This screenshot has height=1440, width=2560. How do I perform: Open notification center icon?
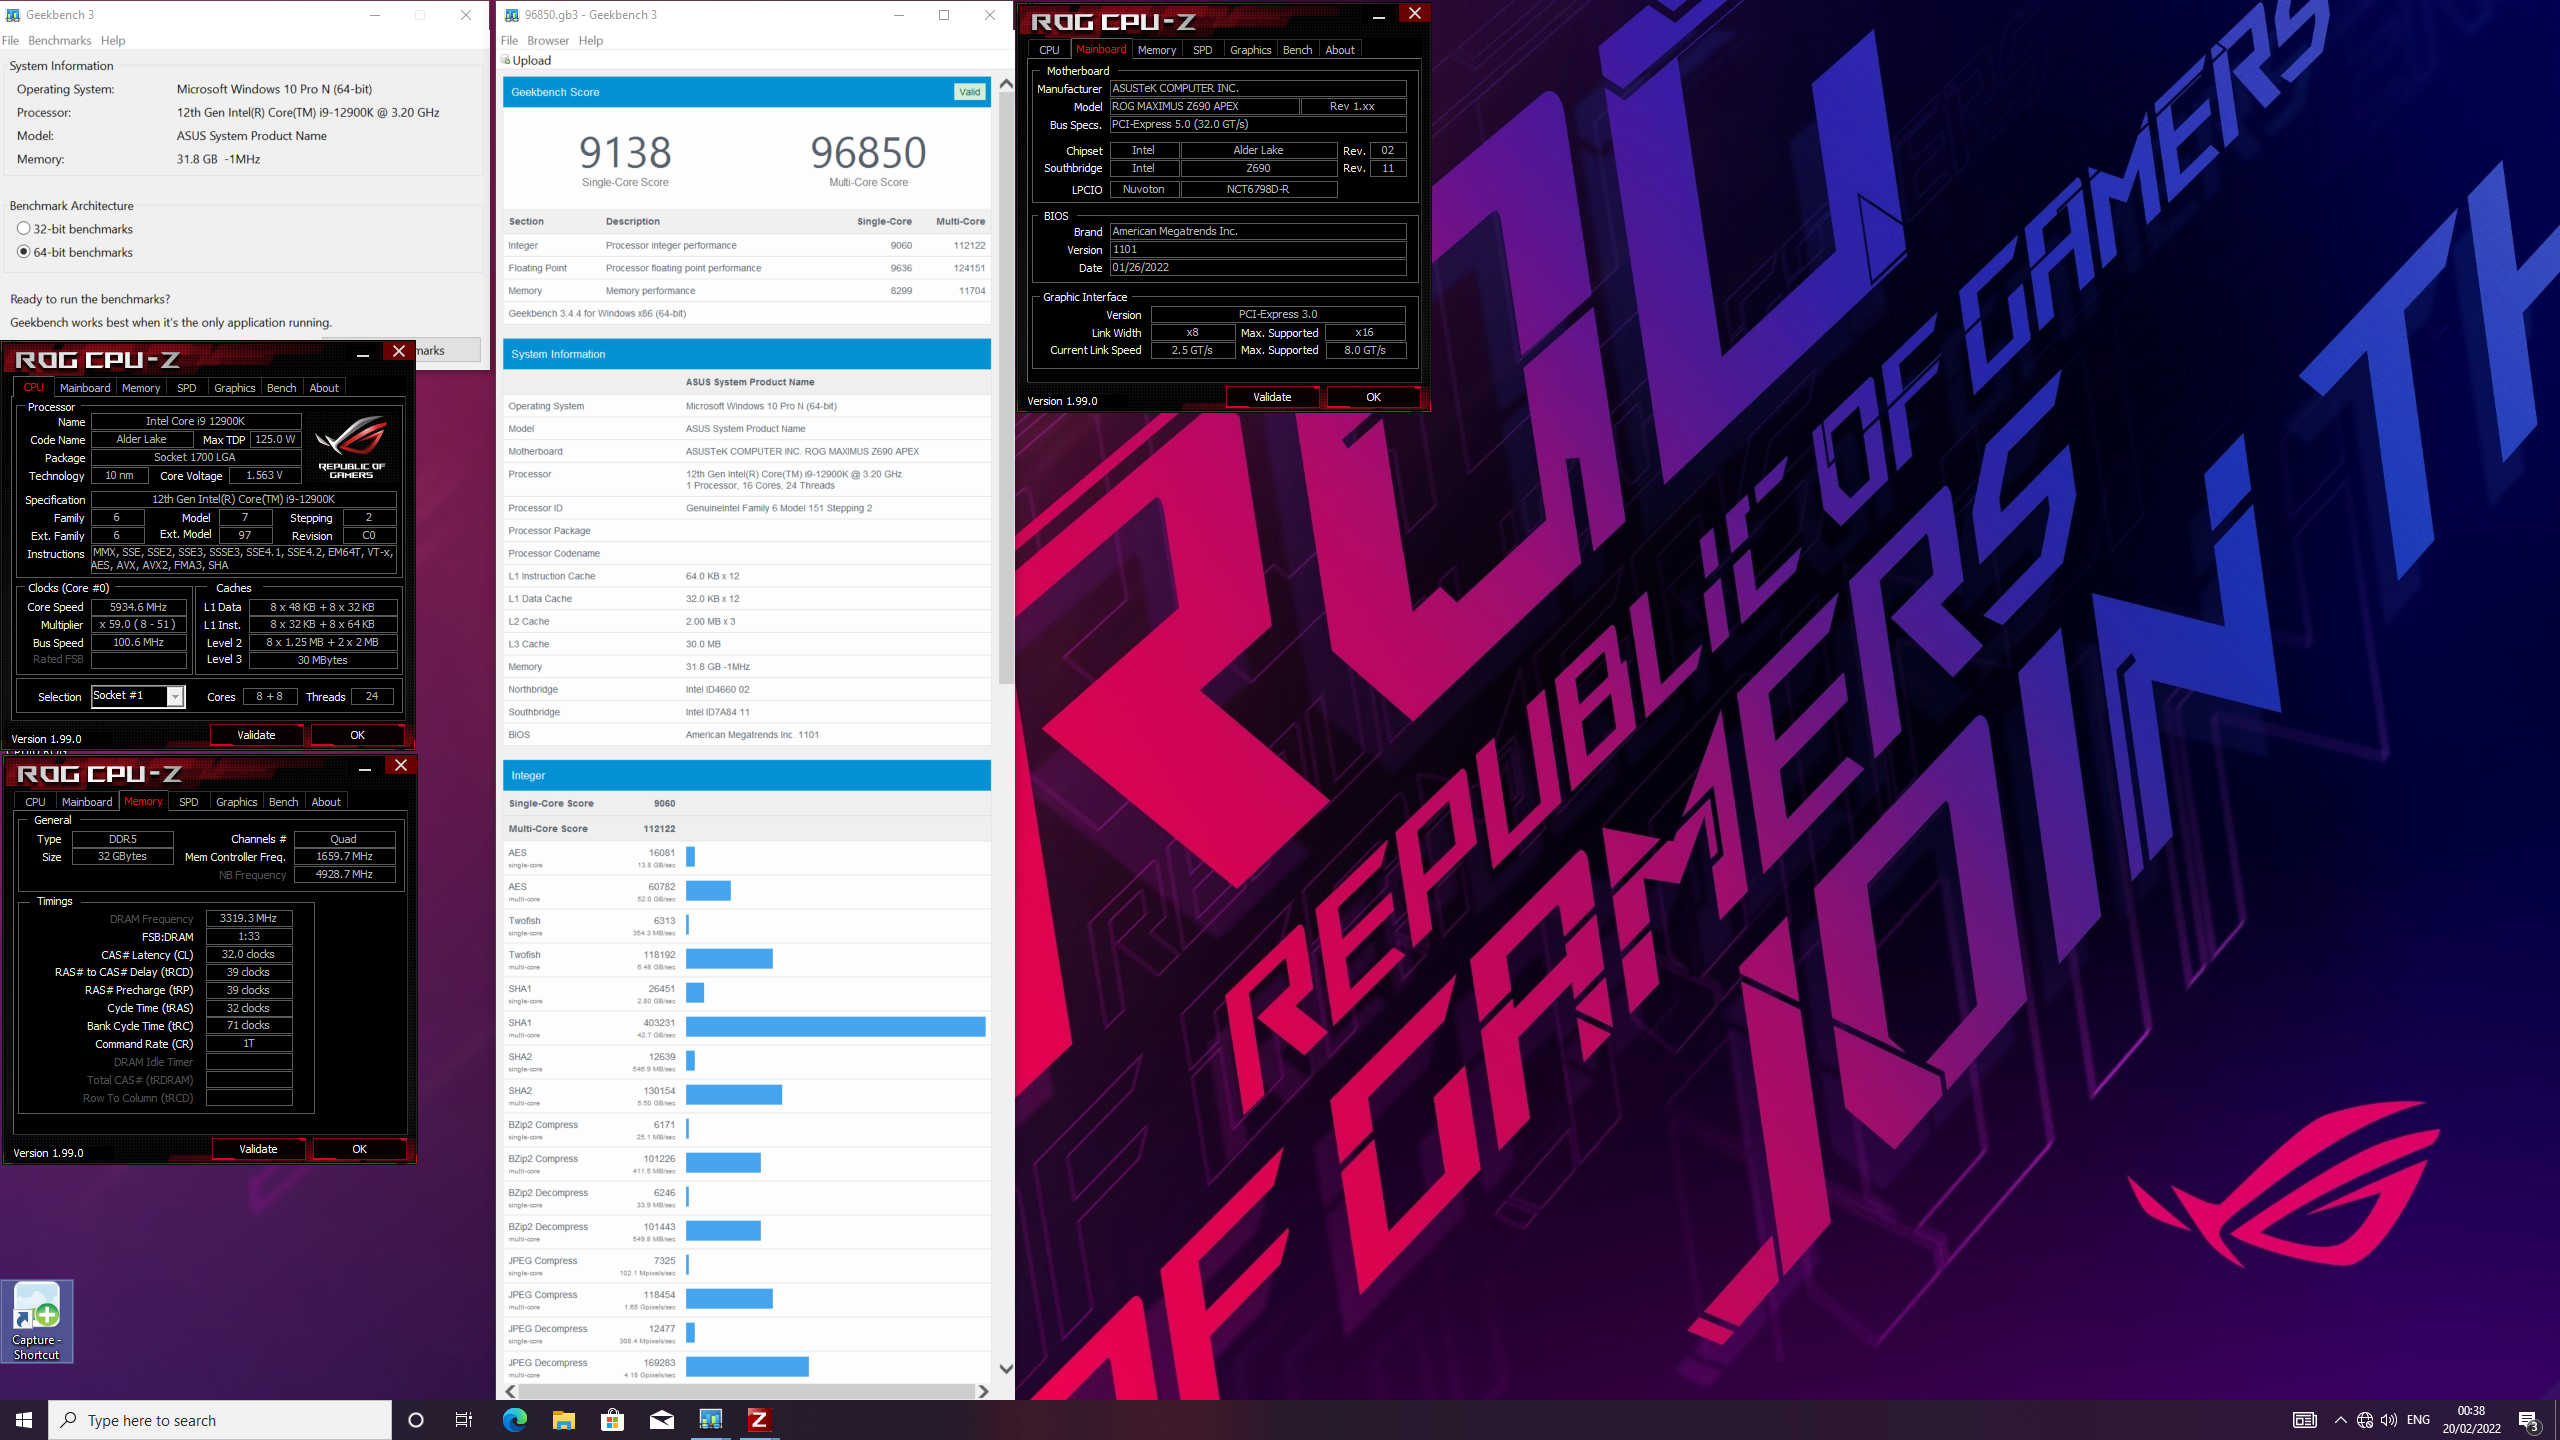(2529, 1420)
